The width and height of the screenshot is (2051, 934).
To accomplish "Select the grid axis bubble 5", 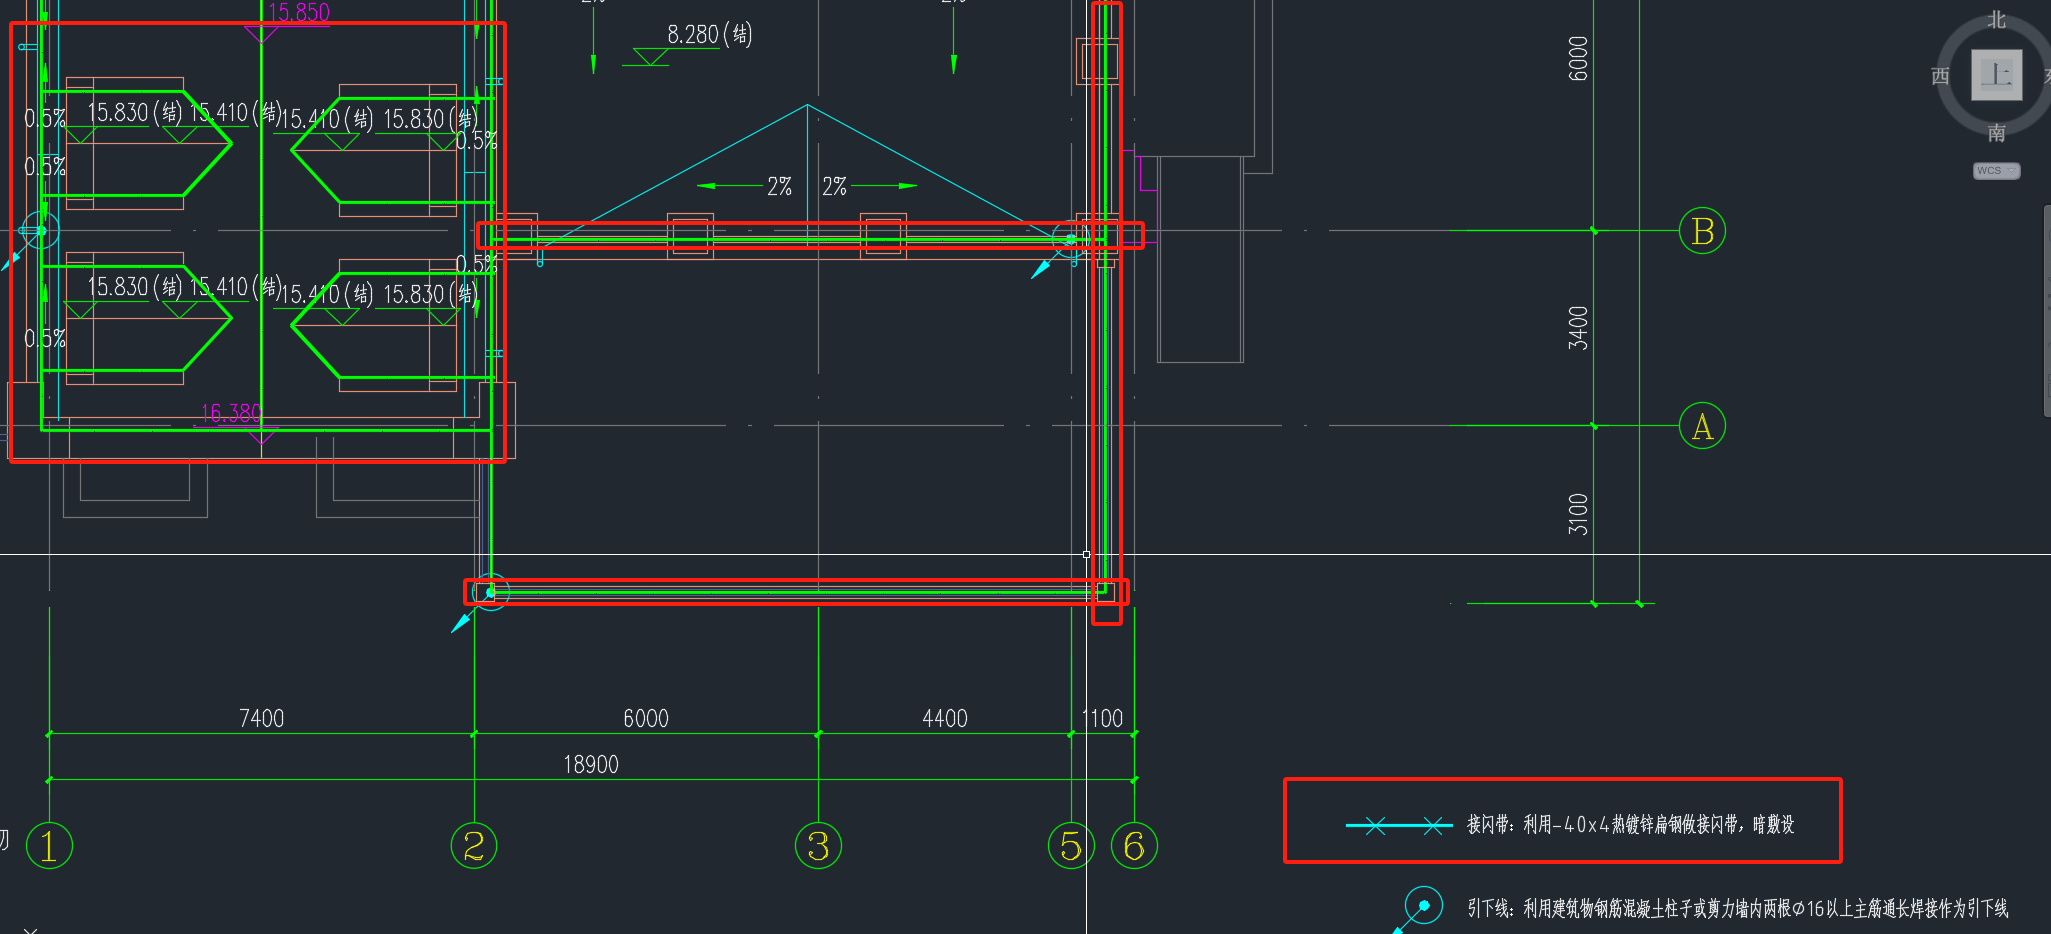I will [x=1071, y=846].
